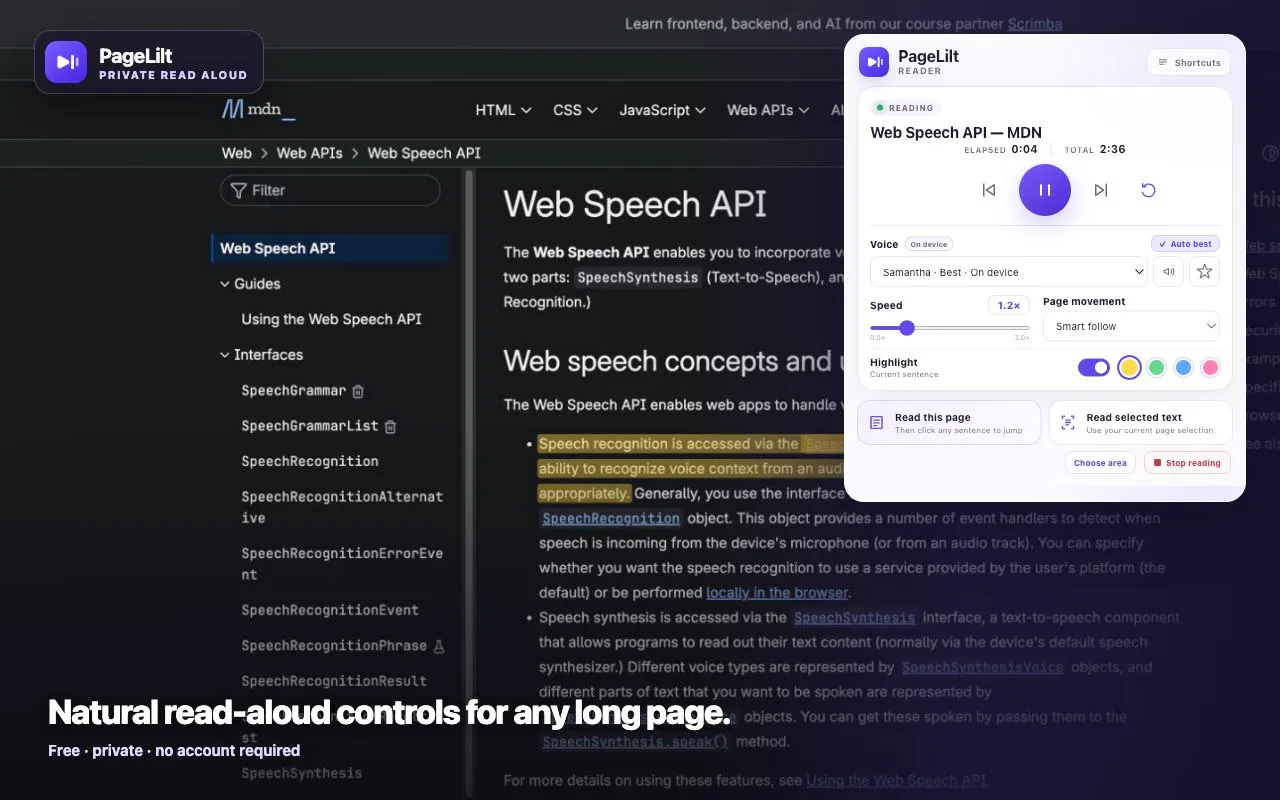Click the deprecated trash icon beside SpeechGrammar
This screenshot has width=1280, height=800.
point(358,391)
